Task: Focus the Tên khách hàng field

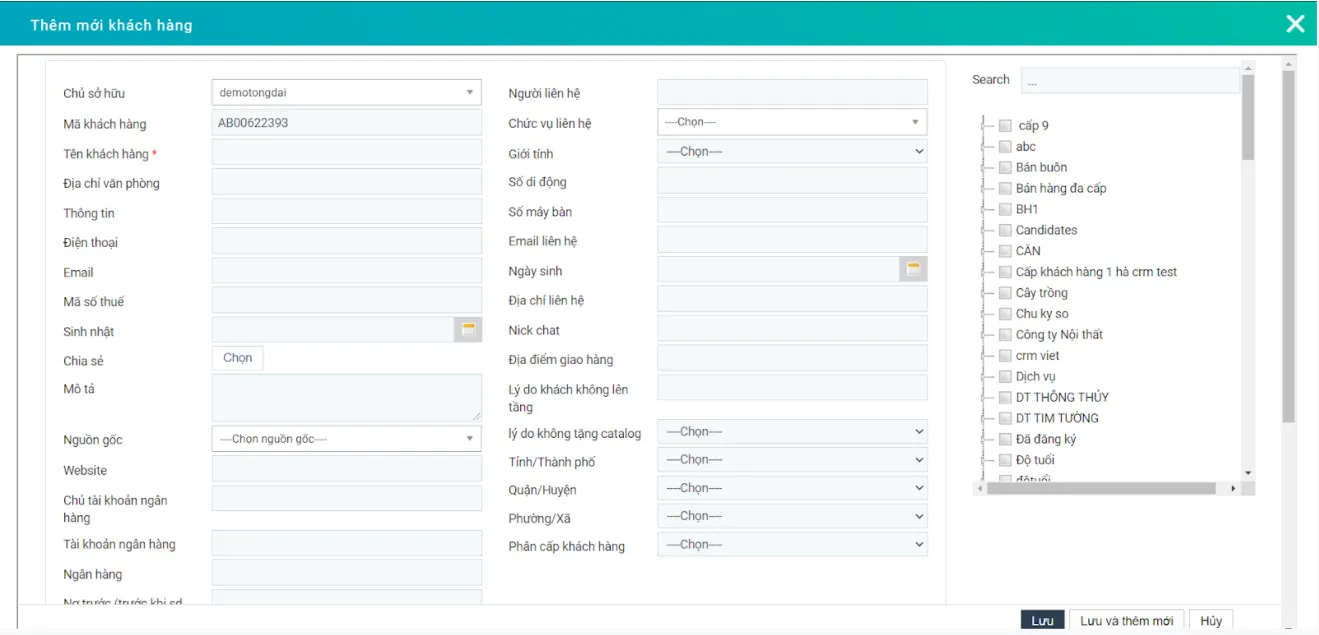Action: (347, 154)
